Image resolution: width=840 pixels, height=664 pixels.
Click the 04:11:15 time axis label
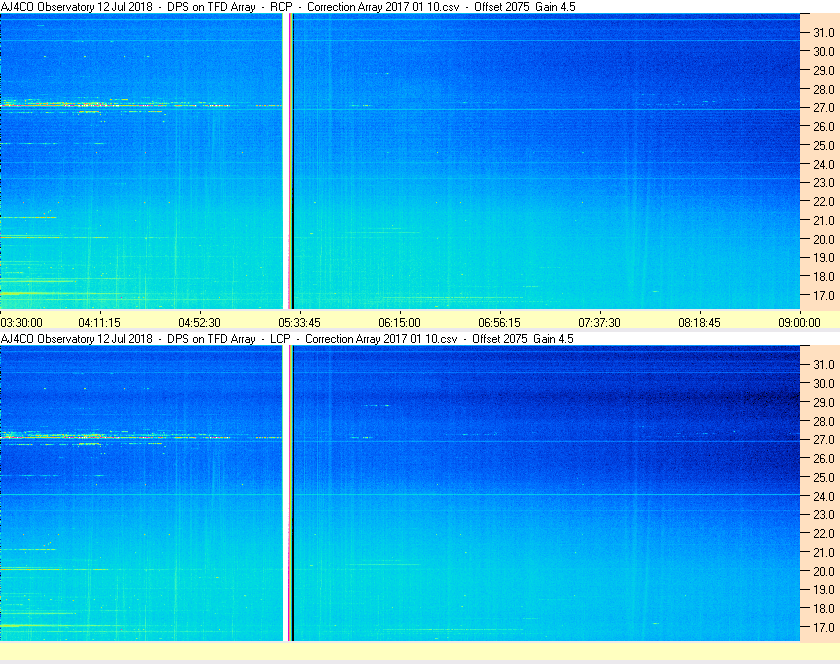point(100,323)
